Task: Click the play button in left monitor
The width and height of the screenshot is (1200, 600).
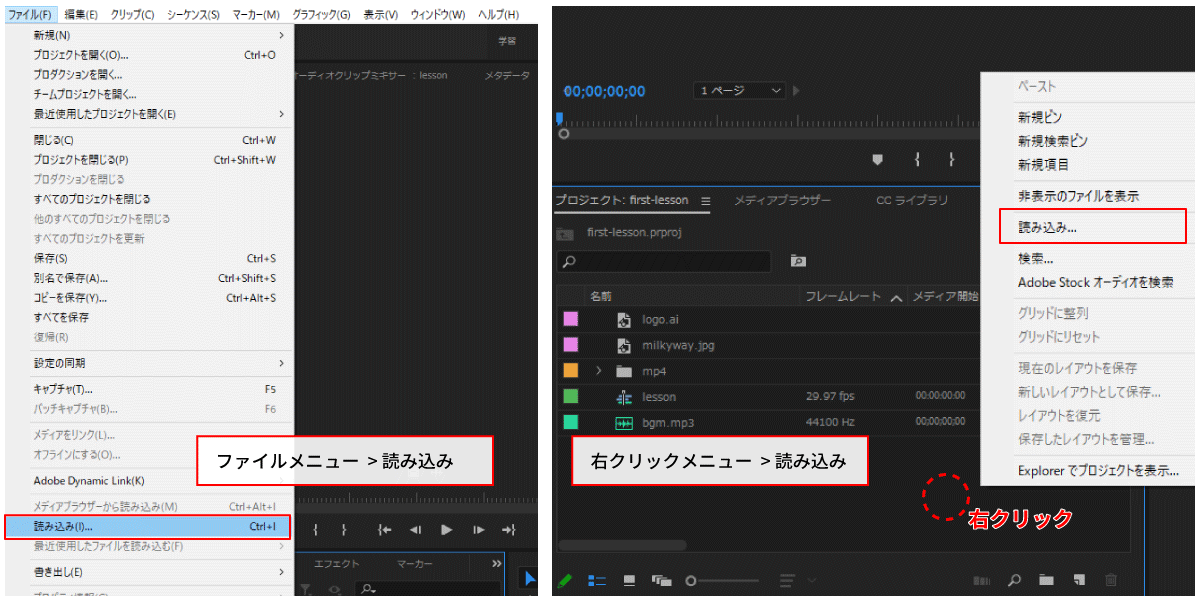Action: point(447,530)
